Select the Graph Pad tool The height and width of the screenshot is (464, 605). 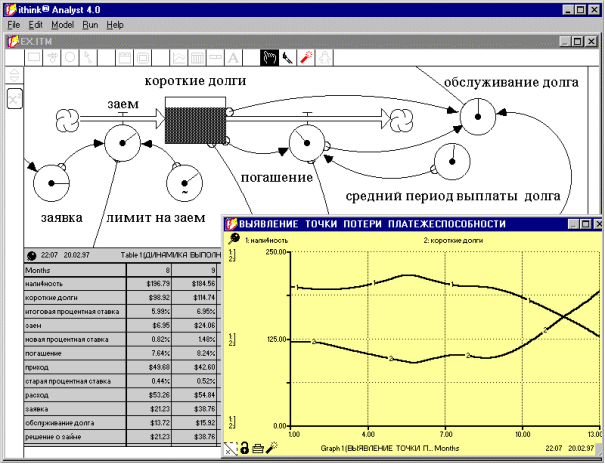coord(179,58)
